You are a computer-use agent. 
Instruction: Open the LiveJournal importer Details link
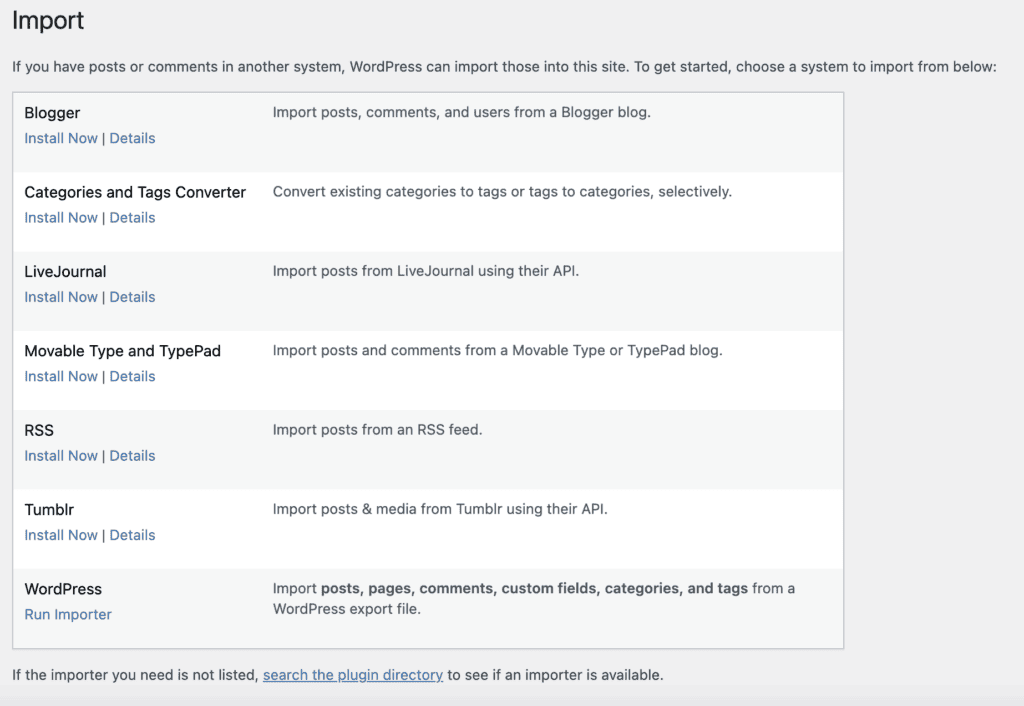click(x=132, y=297)
